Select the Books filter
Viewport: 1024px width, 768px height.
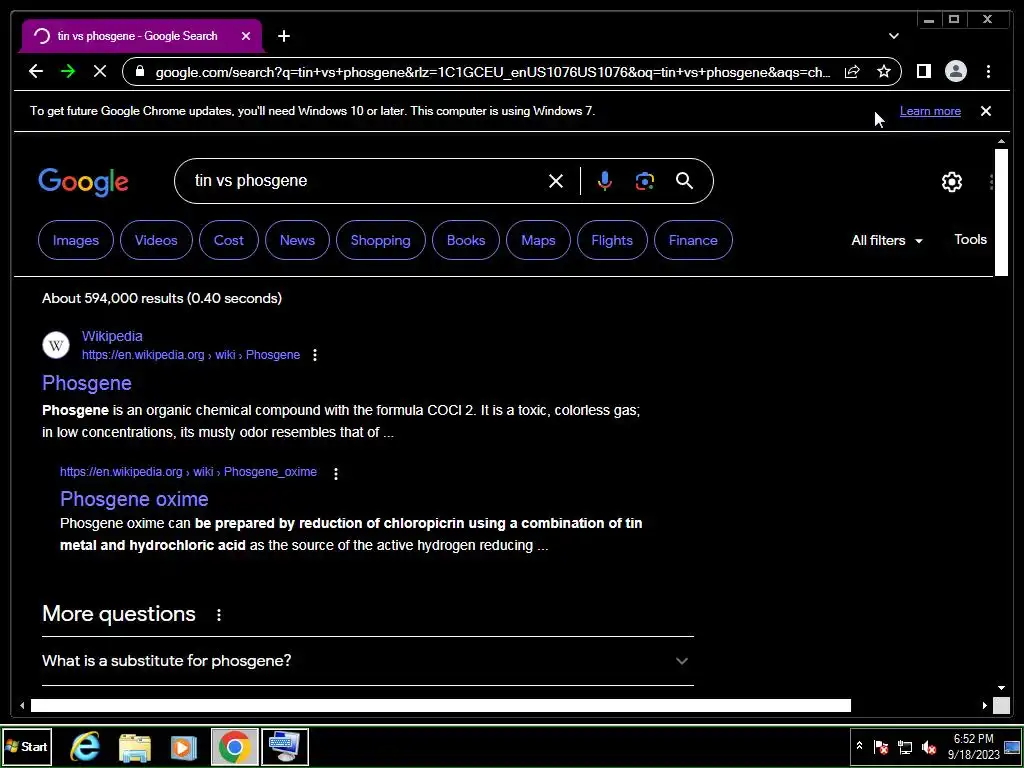466,240
